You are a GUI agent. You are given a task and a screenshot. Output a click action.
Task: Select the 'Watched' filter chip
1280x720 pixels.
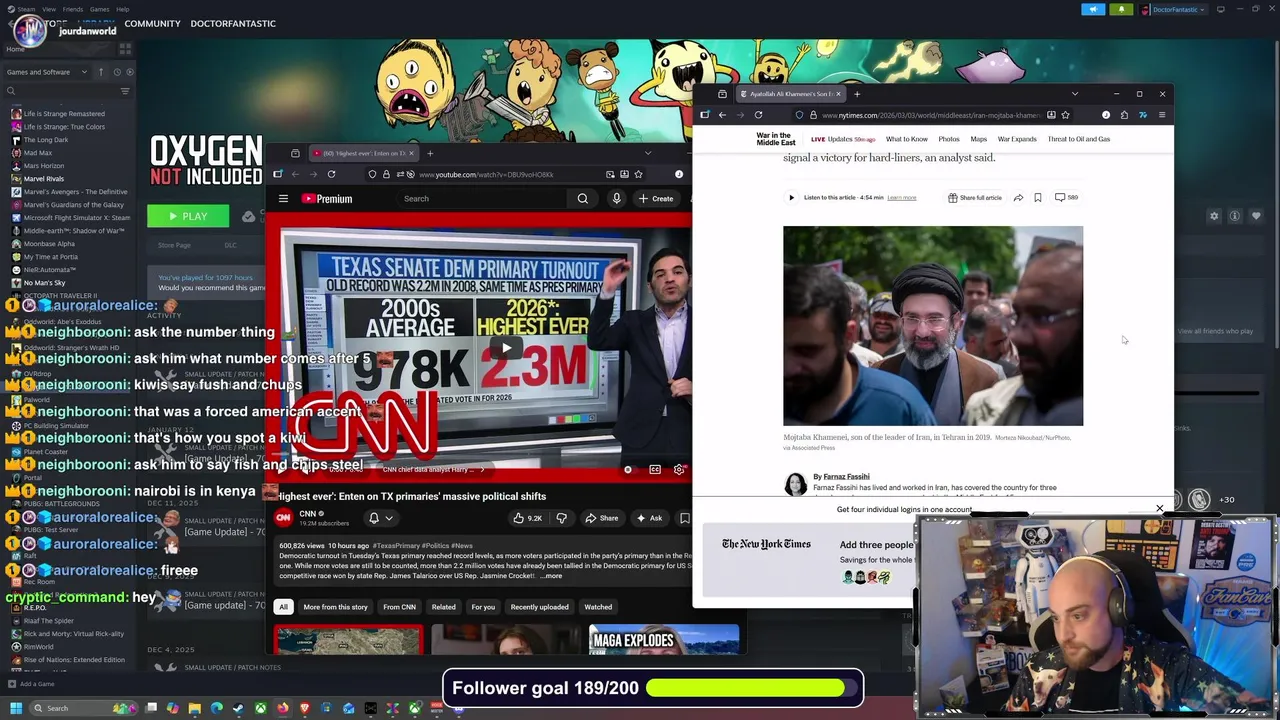pyautogui.click(x=598, y=607)
